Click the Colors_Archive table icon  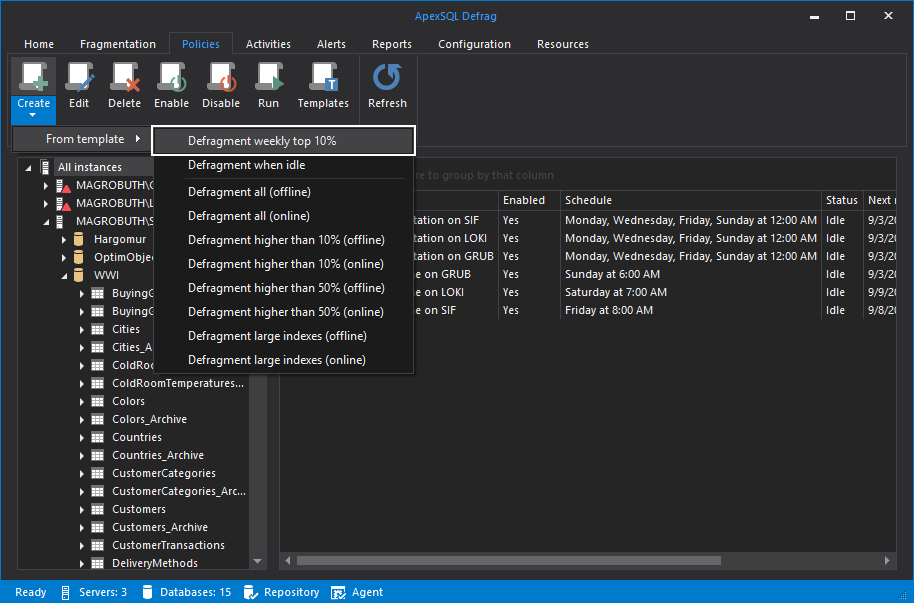pyautogui.click(x=98, y=419)
